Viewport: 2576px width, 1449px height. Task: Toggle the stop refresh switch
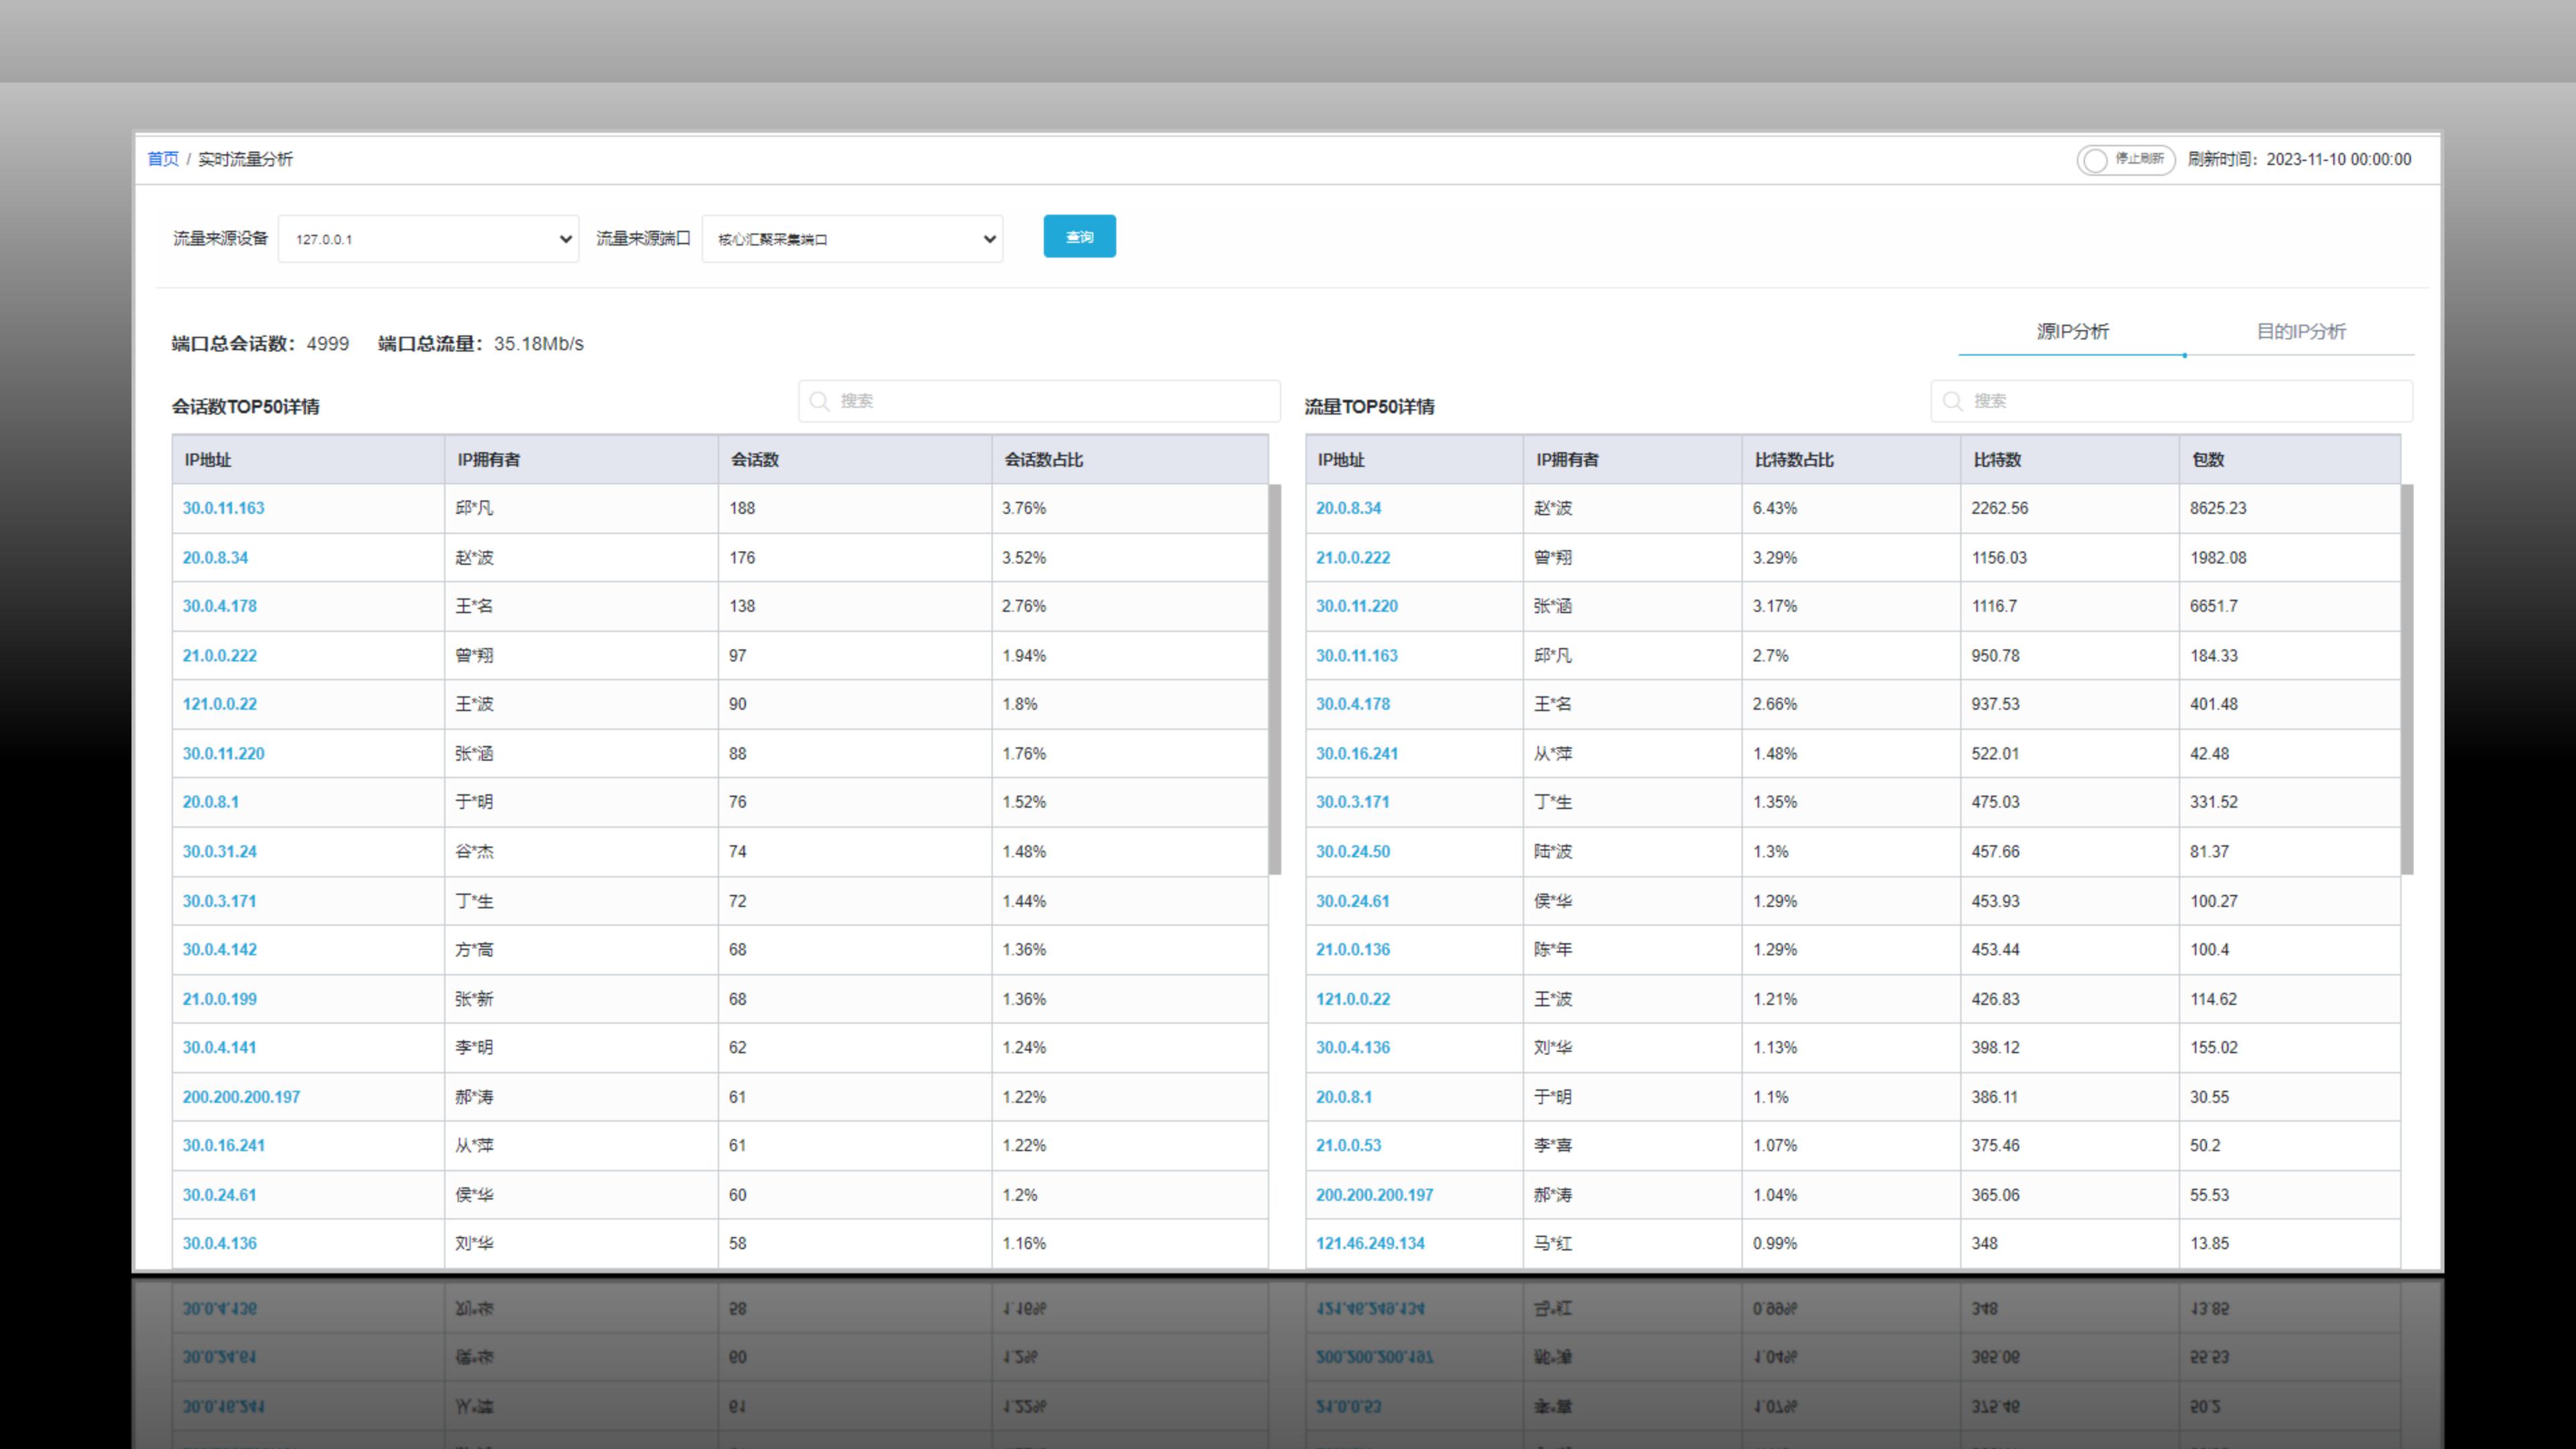tap(2124, 160)
